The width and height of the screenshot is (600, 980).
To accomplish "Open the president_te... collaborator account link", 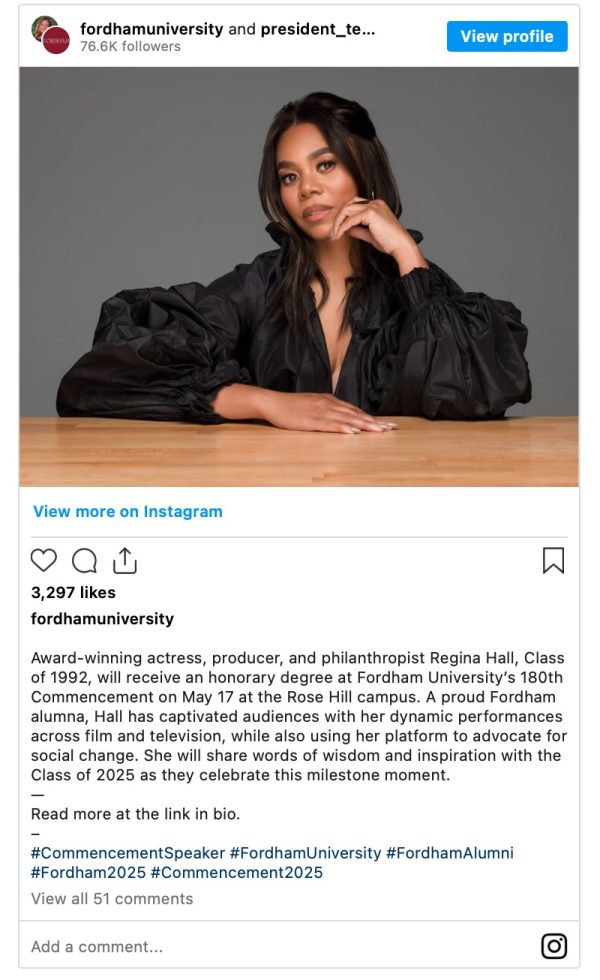I will [318, 29].
